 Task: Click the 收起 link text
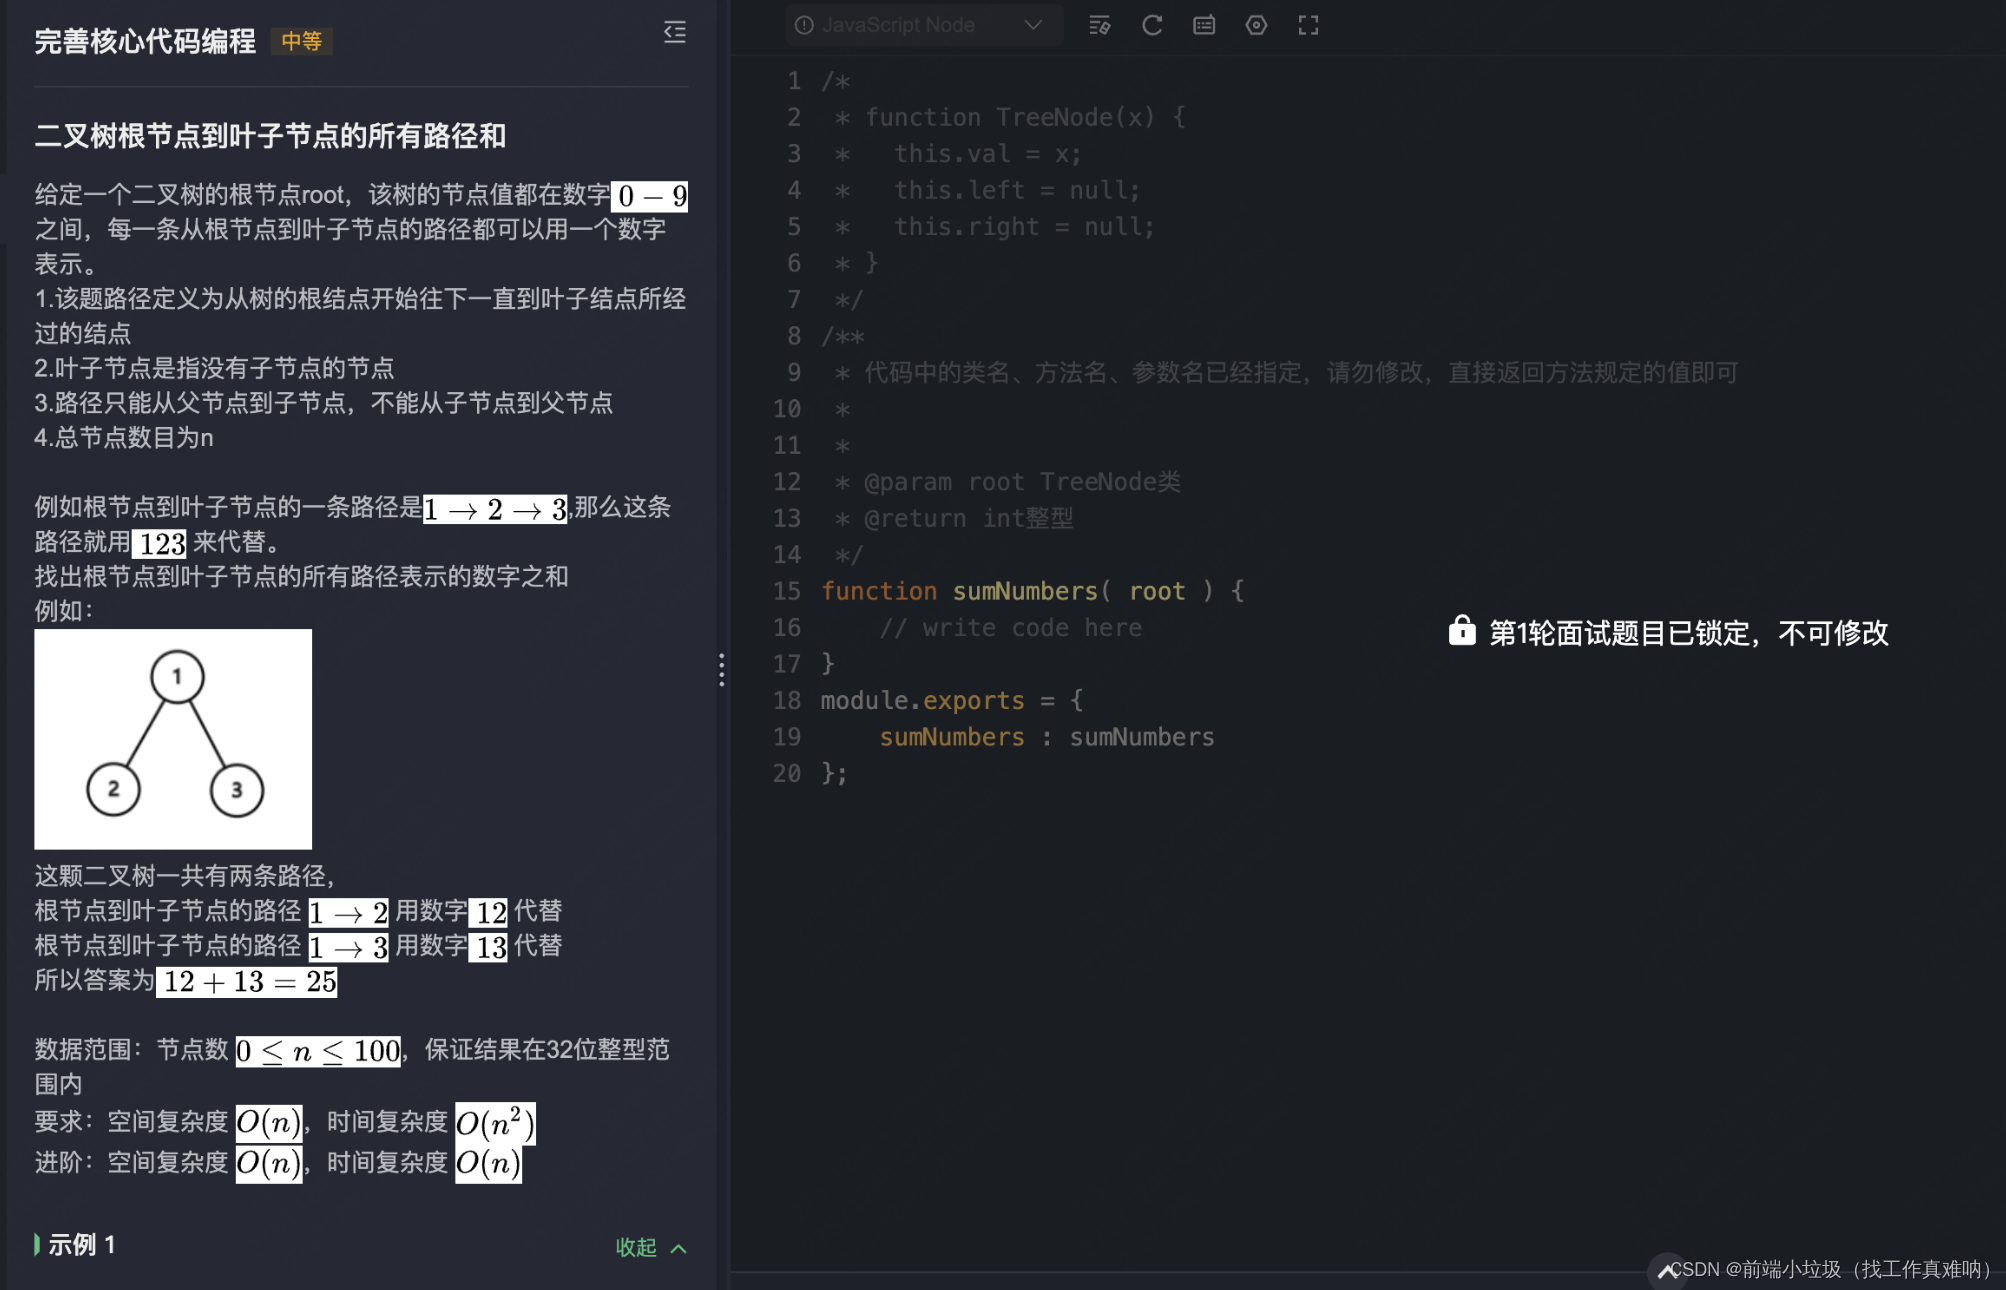636,1247
